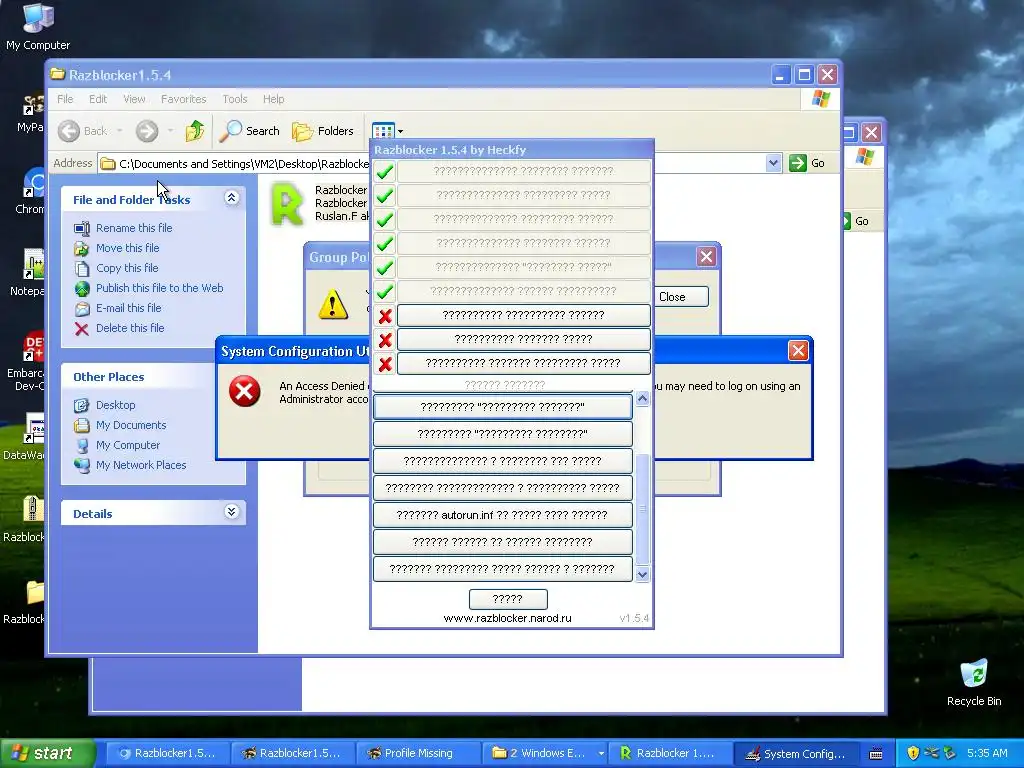Click the first enabled button beside red X
Image resolution: width=1024 pixels, height=768 pixels.
tap(524, 315)
